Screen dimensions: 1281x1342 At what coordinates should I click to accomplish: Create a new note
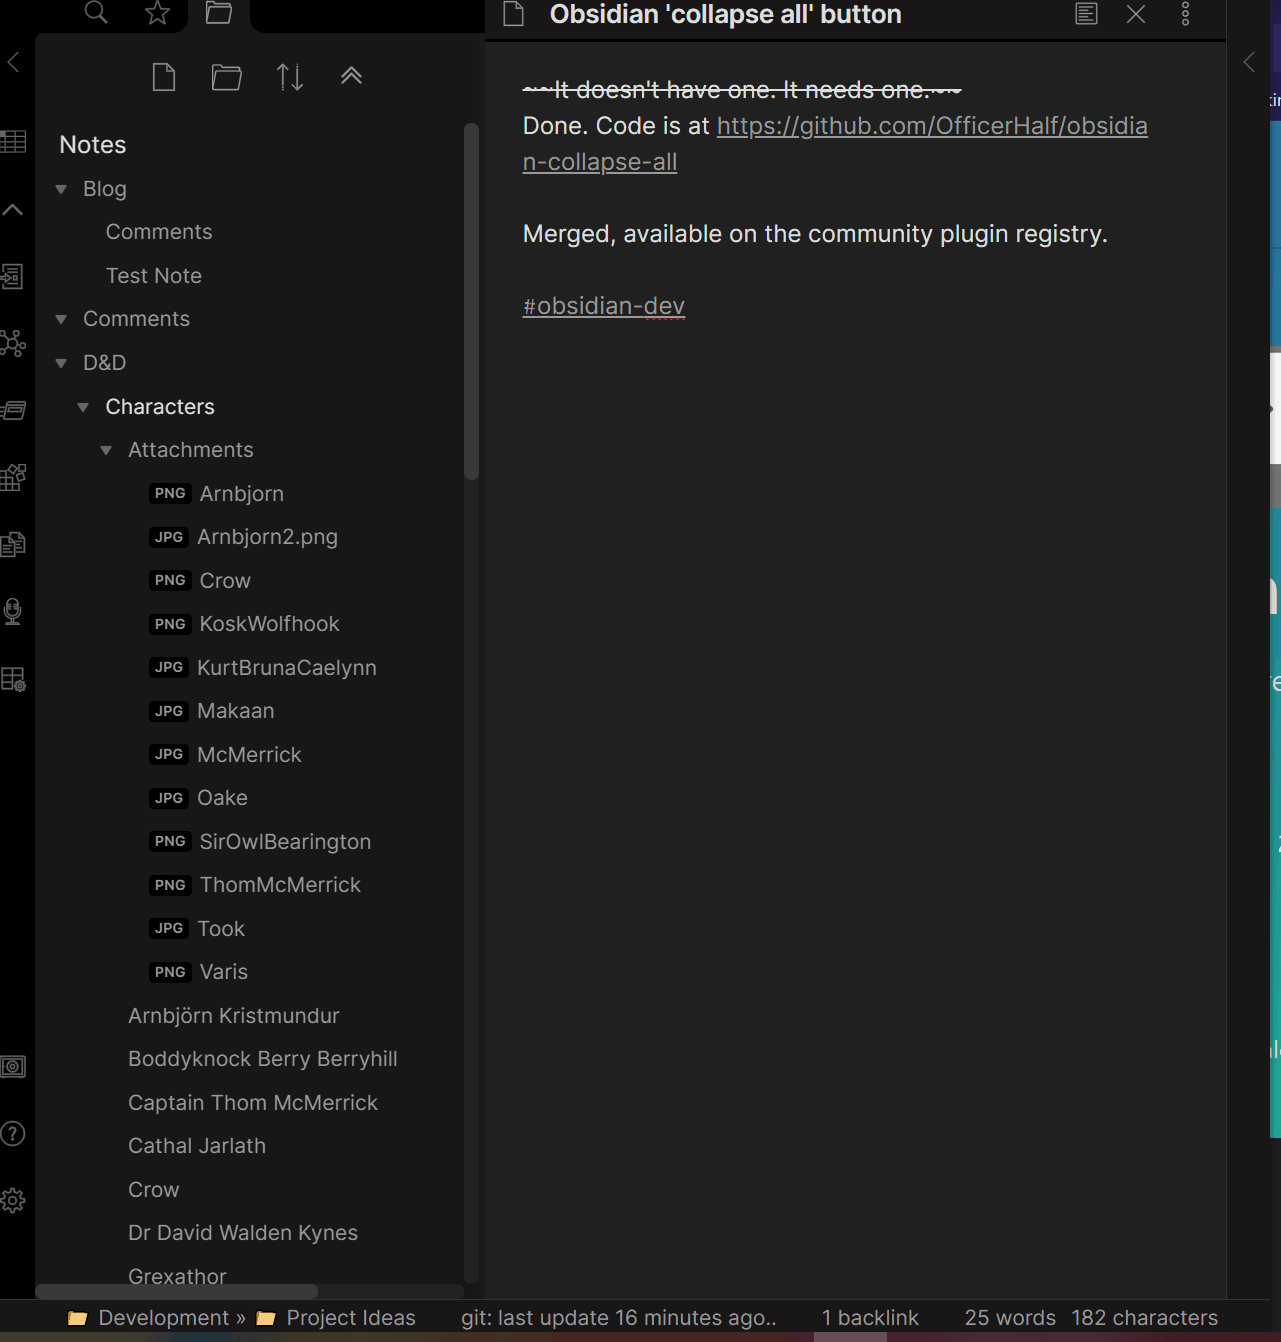tap(164, 77)
